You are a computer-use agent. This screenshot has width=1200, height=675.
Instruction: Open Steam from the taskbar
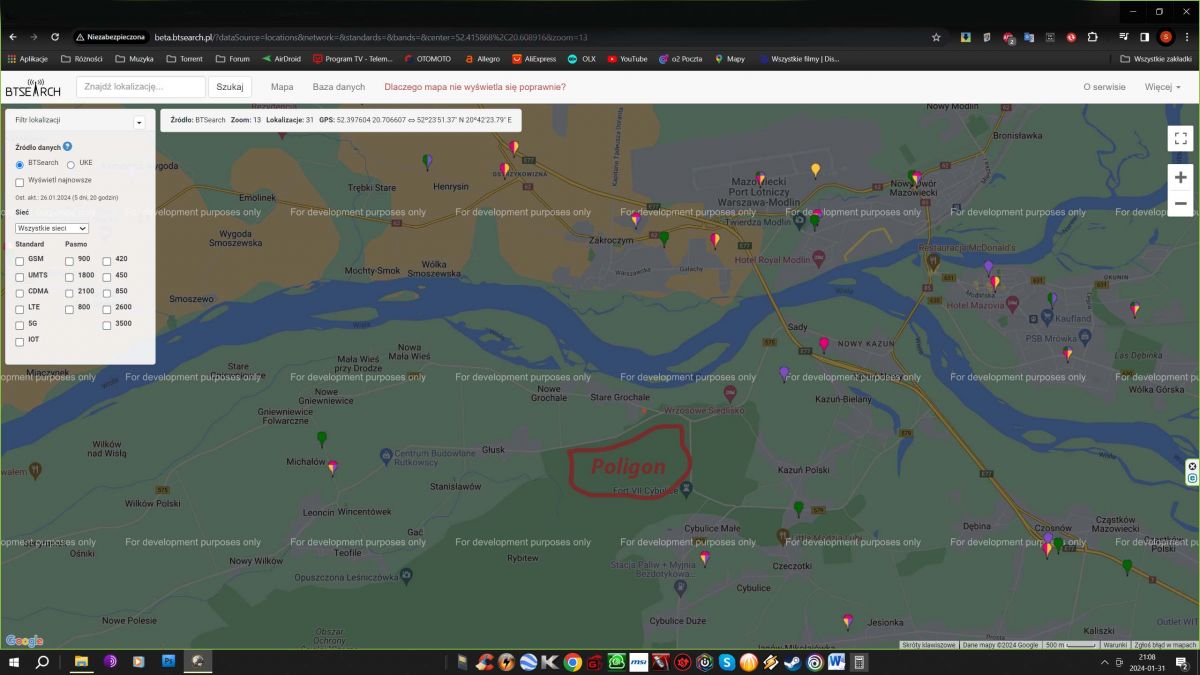(x=793, y=662)
